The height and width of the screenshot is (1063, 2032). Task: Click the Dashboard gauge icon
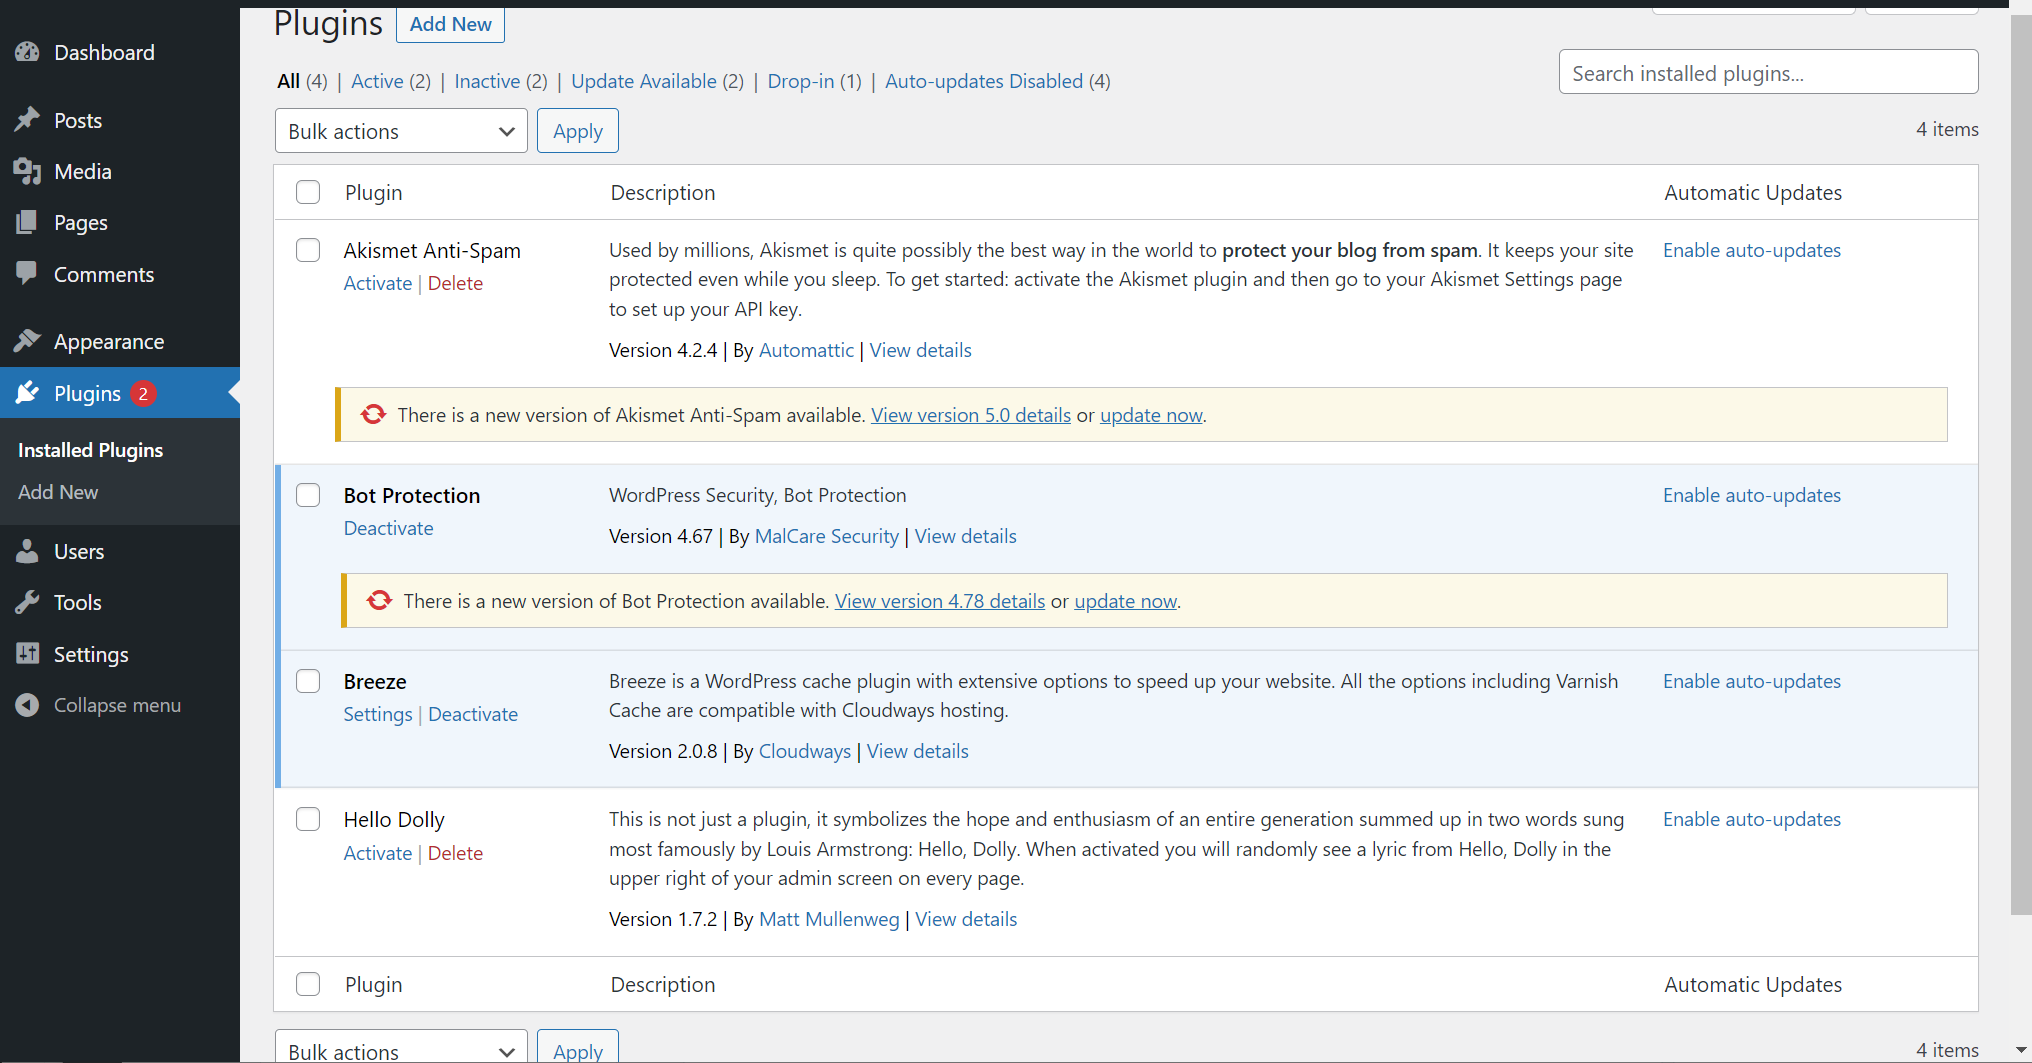point(27,52)
